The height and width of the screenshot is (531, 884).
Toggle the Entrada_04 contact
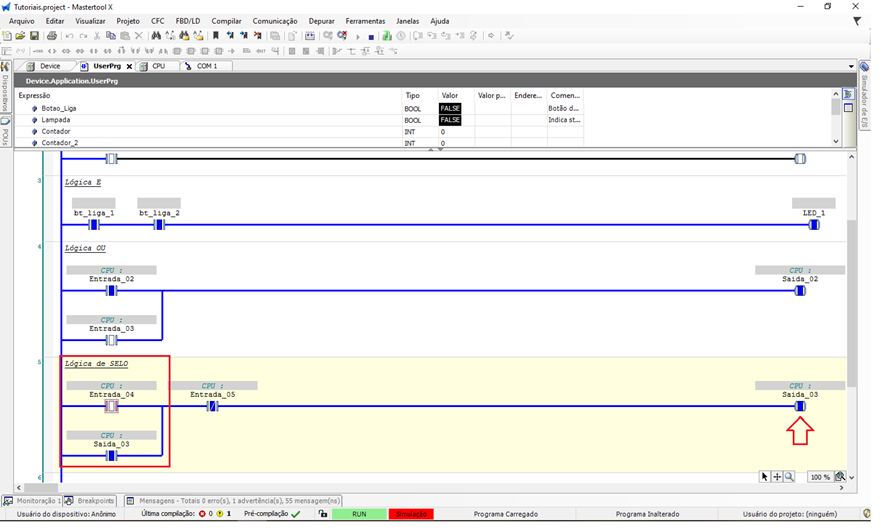[x=112, y=407]
